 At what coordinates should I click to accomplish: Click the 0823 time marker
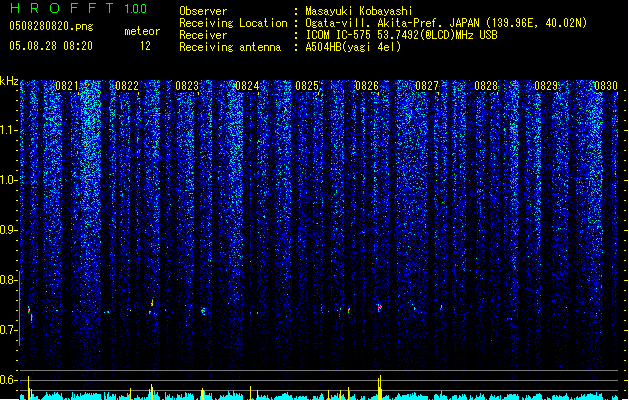[187, 86]
